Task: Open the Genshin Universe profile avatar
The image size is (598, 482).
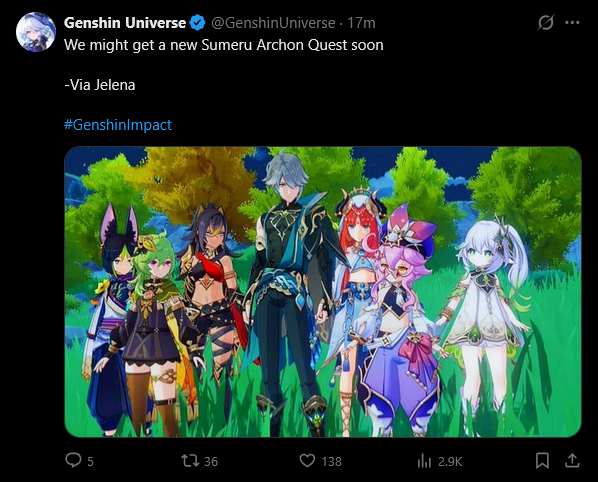Action: (36, 32)
